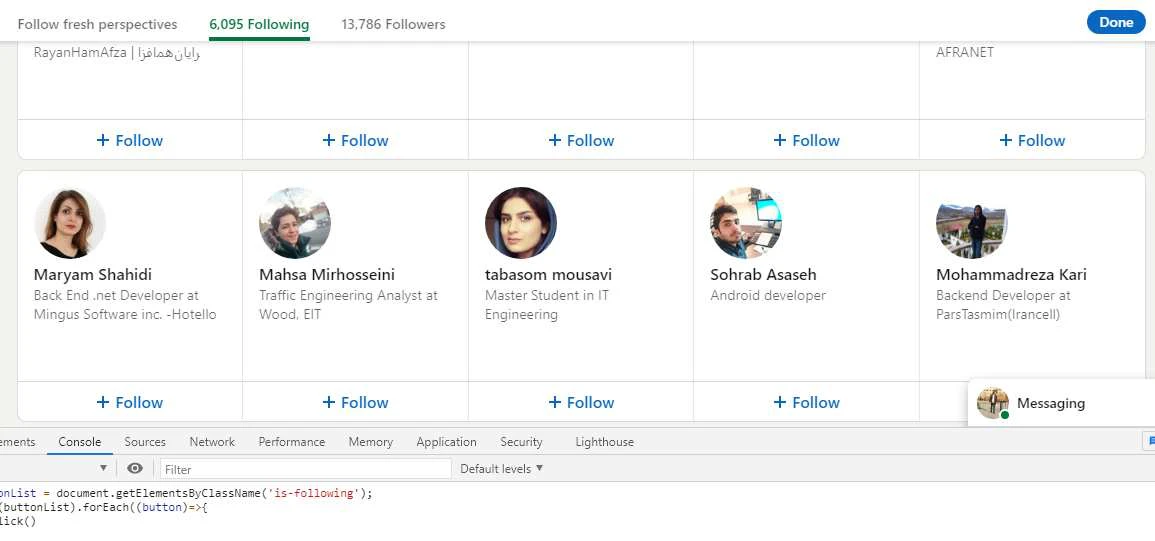The image size is (1155, 541).
Task: Switch to the Network tab
Action: (x=212, y=441)
